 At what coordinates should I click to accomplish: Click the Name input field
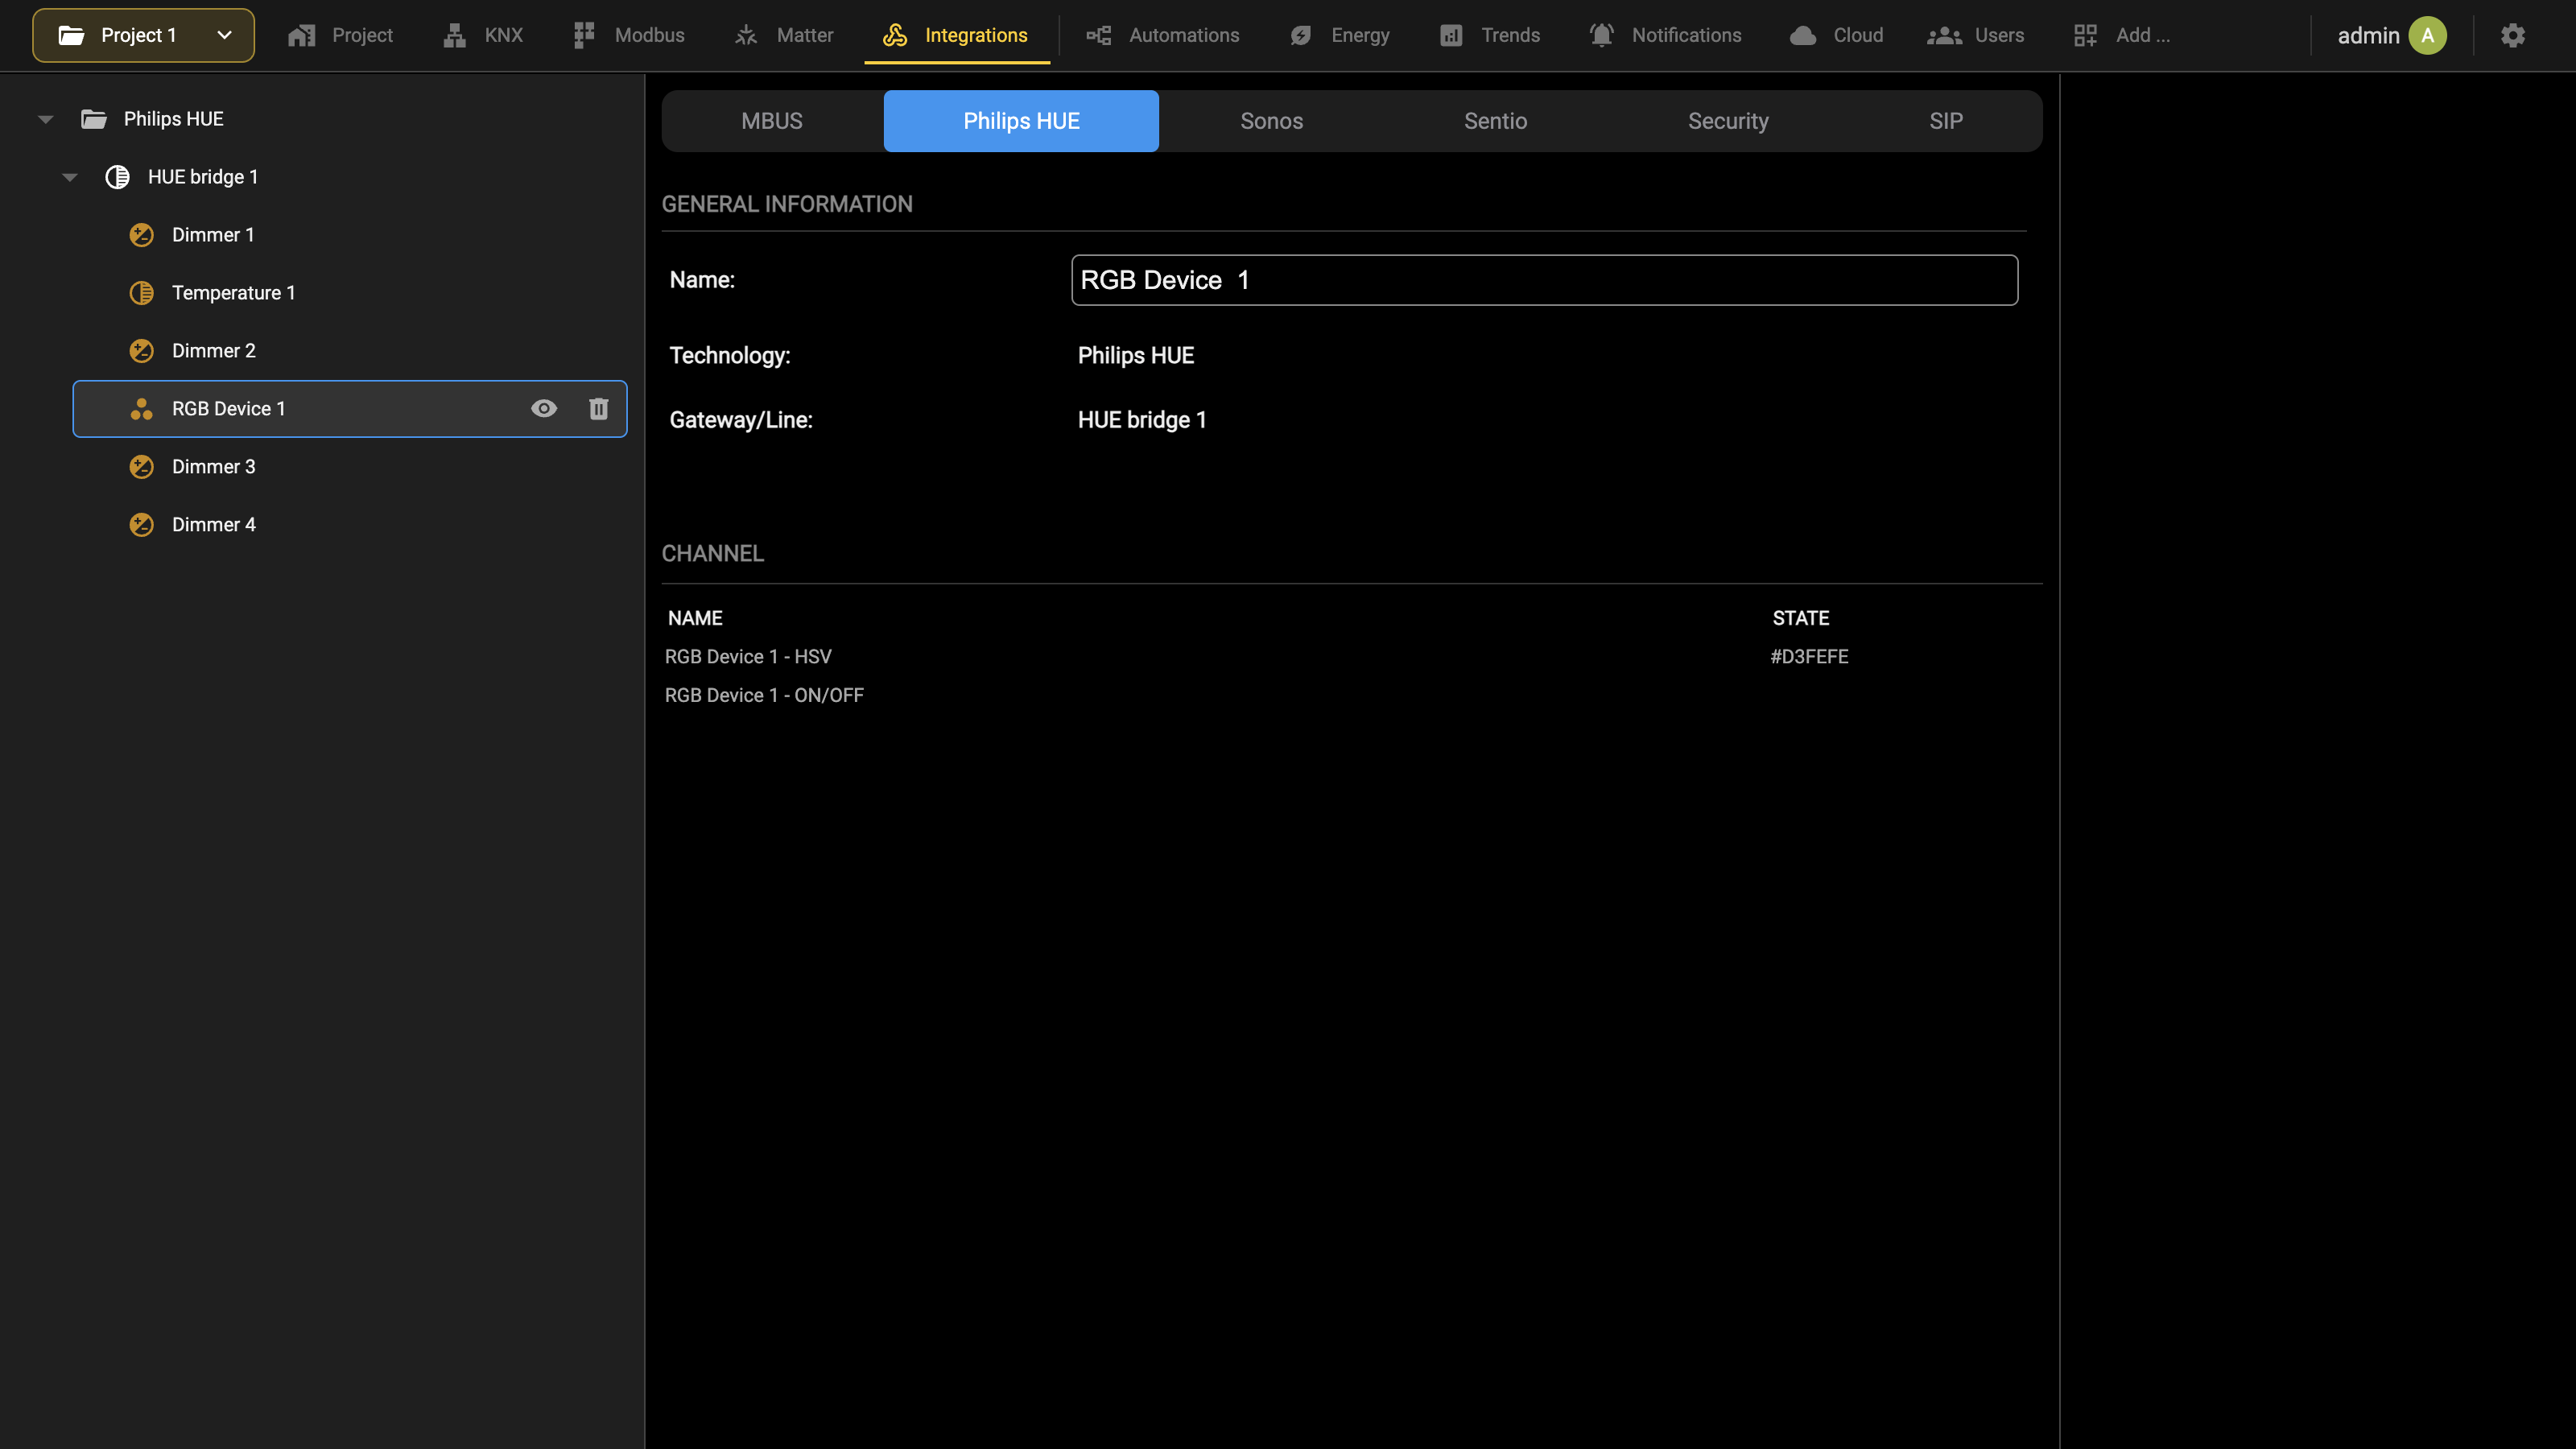(x=1544, y=280)
